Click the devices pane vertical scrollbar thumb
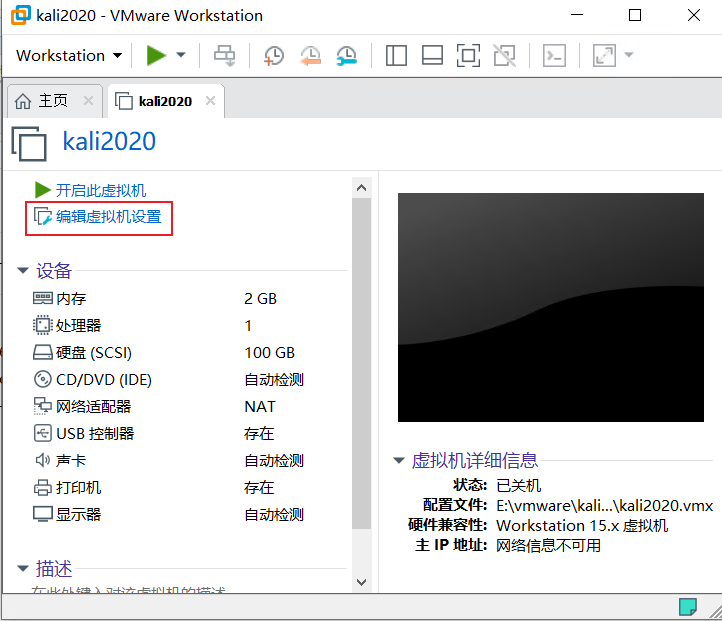Screen dimensions: 722x621 click(361, 364)
